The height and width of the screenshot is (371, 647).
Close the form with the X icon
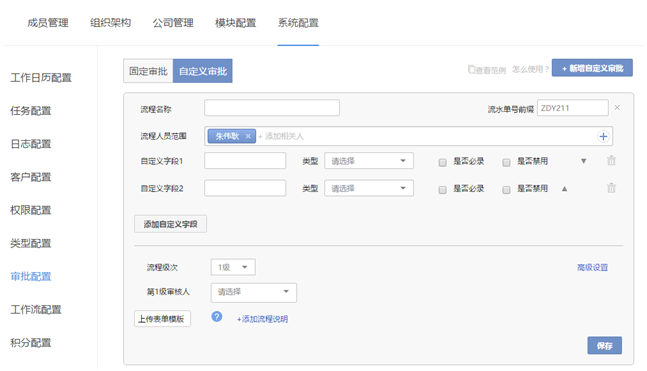617,108
